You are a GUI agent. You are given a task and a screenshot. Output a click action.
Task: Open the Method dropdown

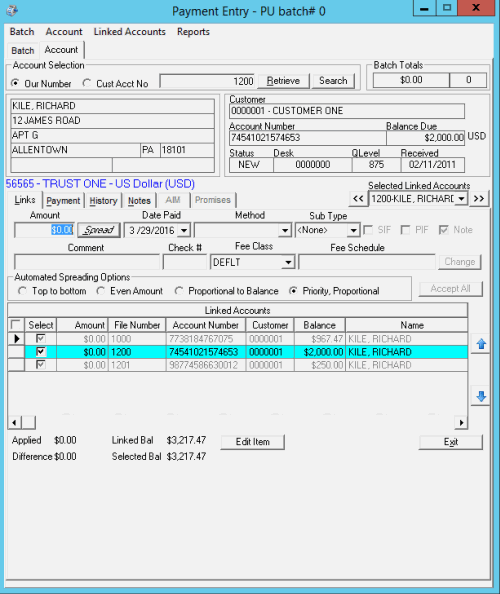[x=284, y=230]
